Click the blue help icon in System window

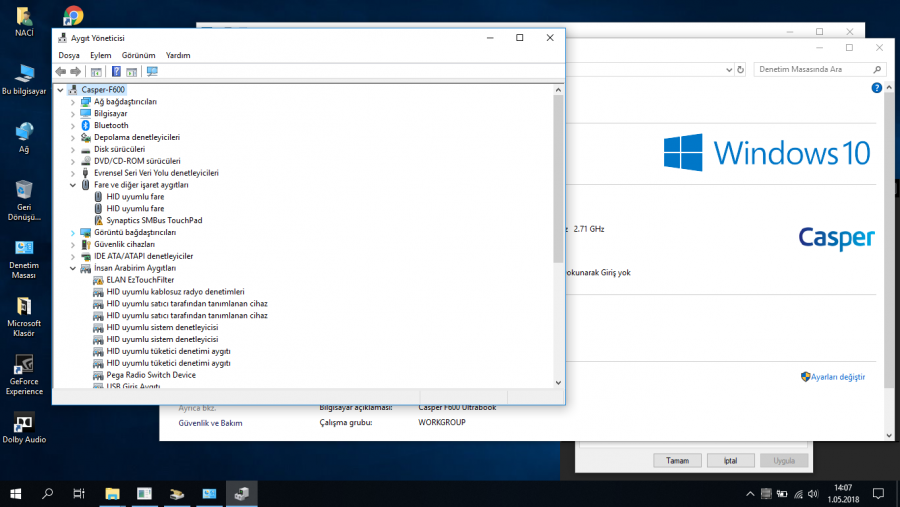(876, 88)
